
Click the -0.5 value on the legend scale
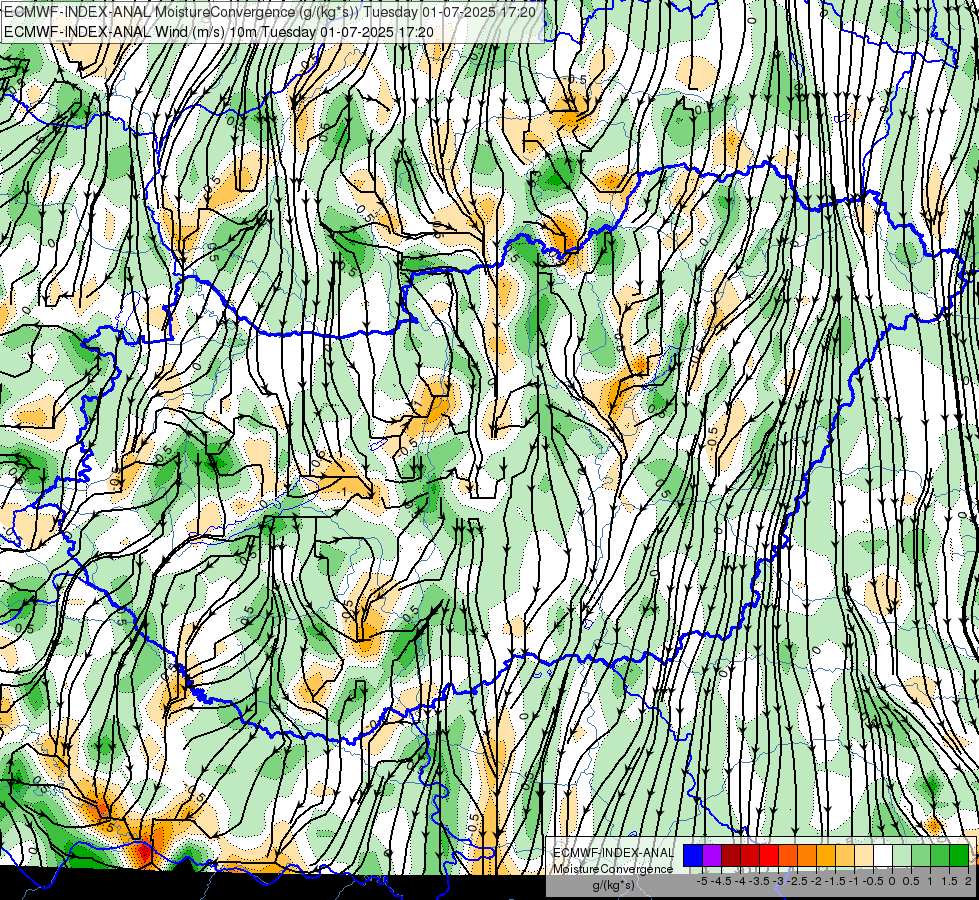[873, 881]
